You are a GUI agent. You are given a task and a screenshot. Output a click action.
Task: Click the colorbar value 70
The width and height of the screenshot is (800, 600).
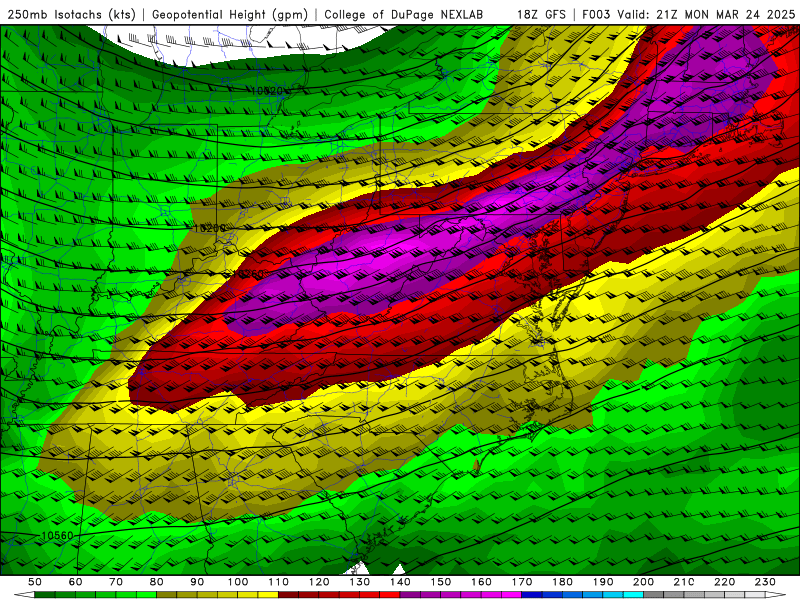(x=116, y=582)
